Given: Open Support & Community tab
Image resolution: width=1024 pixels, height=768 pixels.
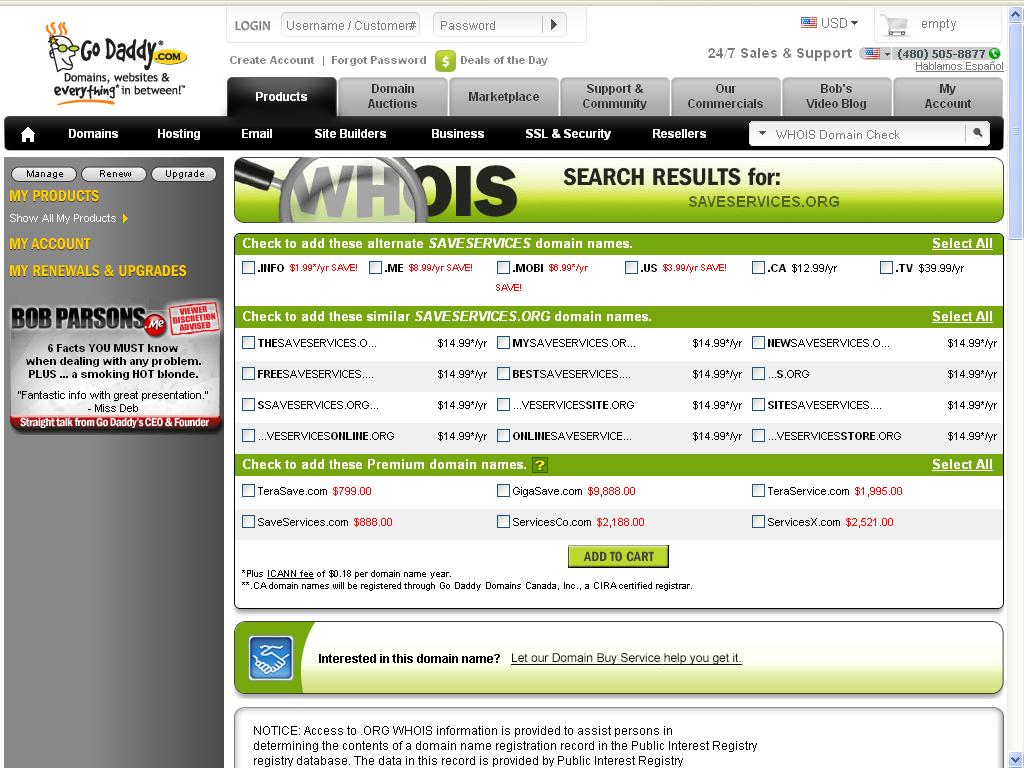Looking at the screenshot, I should (x=615, y=97).
